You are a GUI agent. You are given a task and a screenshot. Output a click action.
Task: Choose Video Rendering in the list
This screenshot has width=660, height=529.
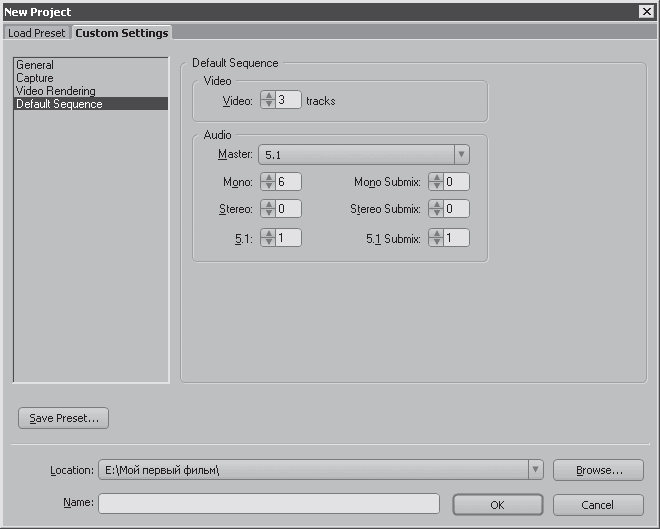pos(91,91)
